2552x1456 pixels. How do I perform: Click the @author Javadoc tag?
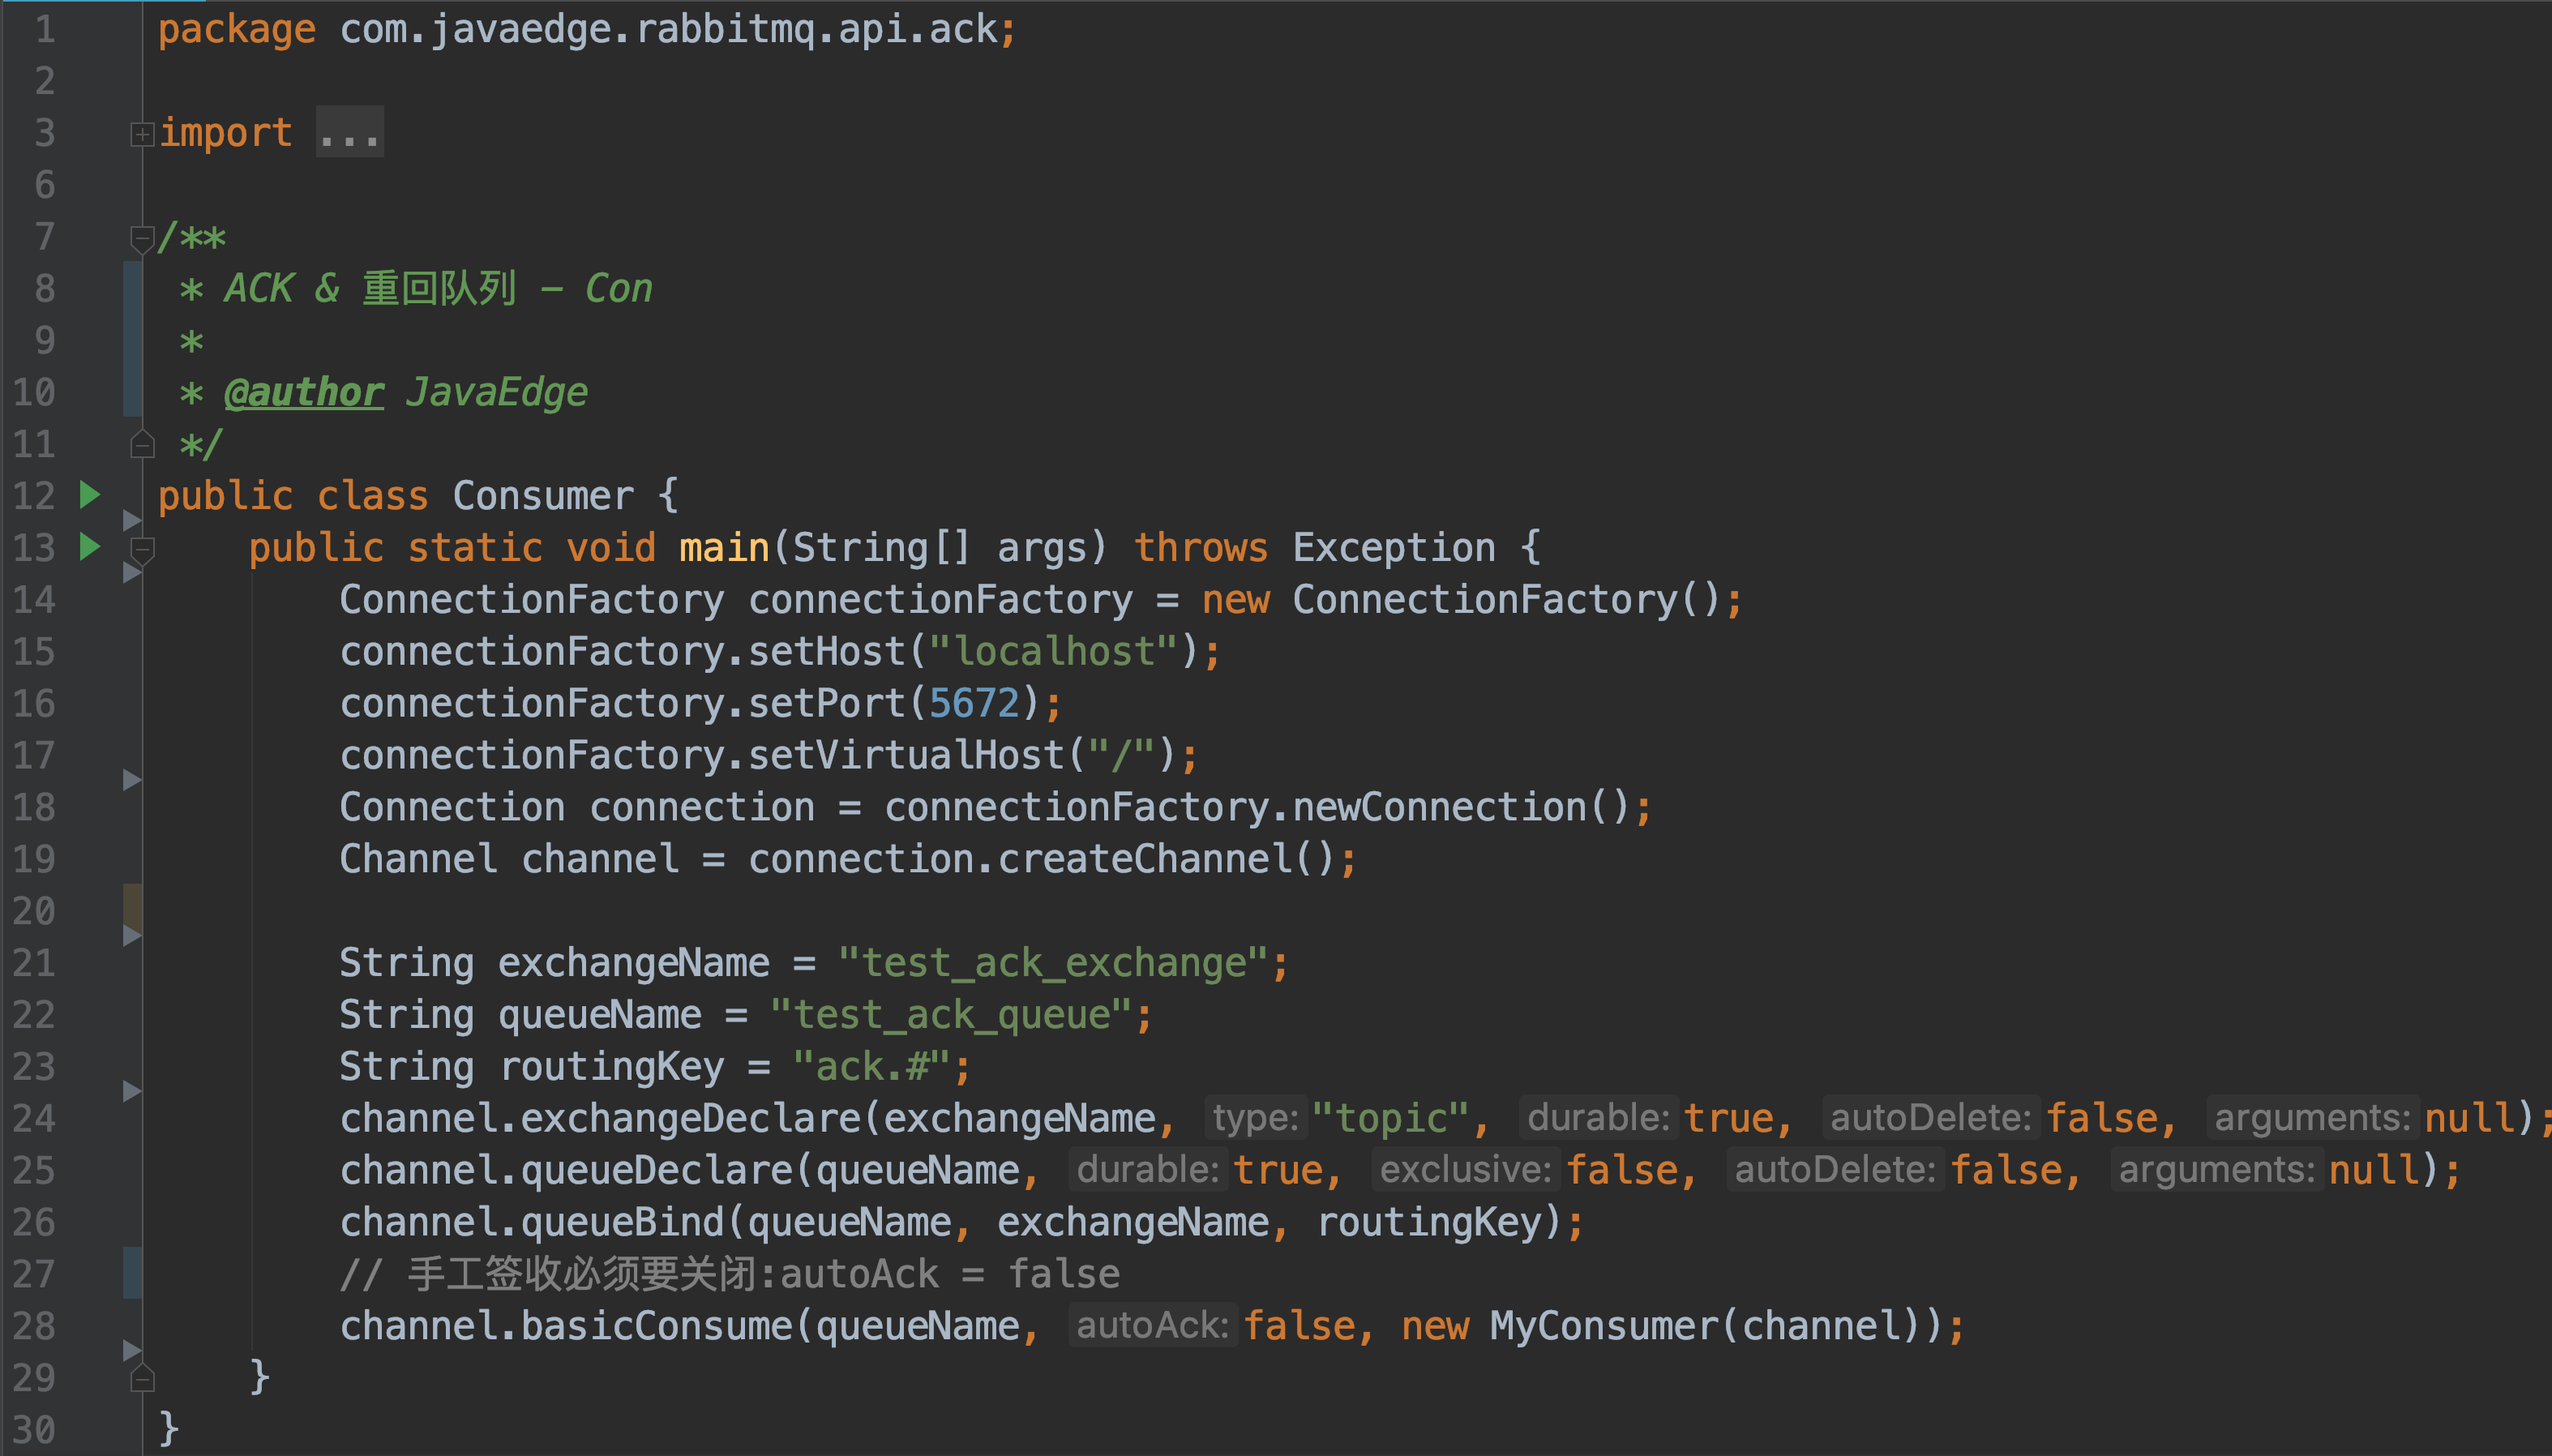tap(304, 392)
